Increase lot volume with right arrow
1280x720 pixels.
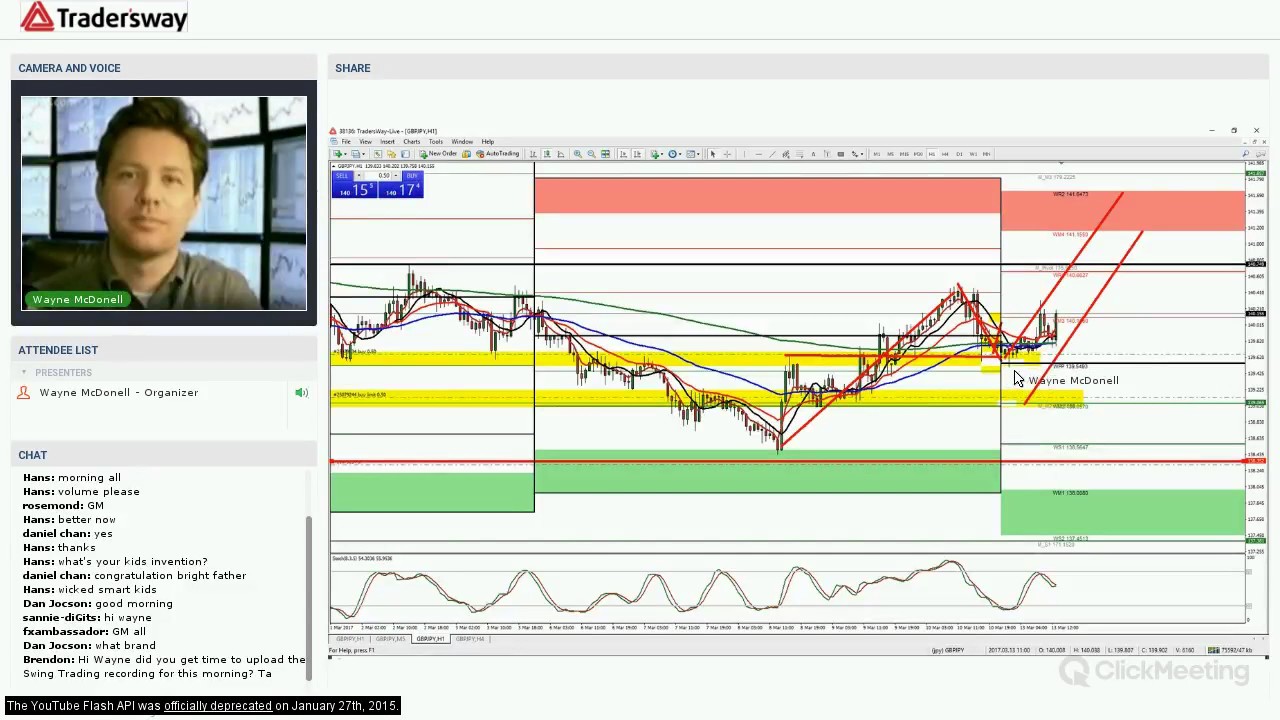click(x=396, y=176)
